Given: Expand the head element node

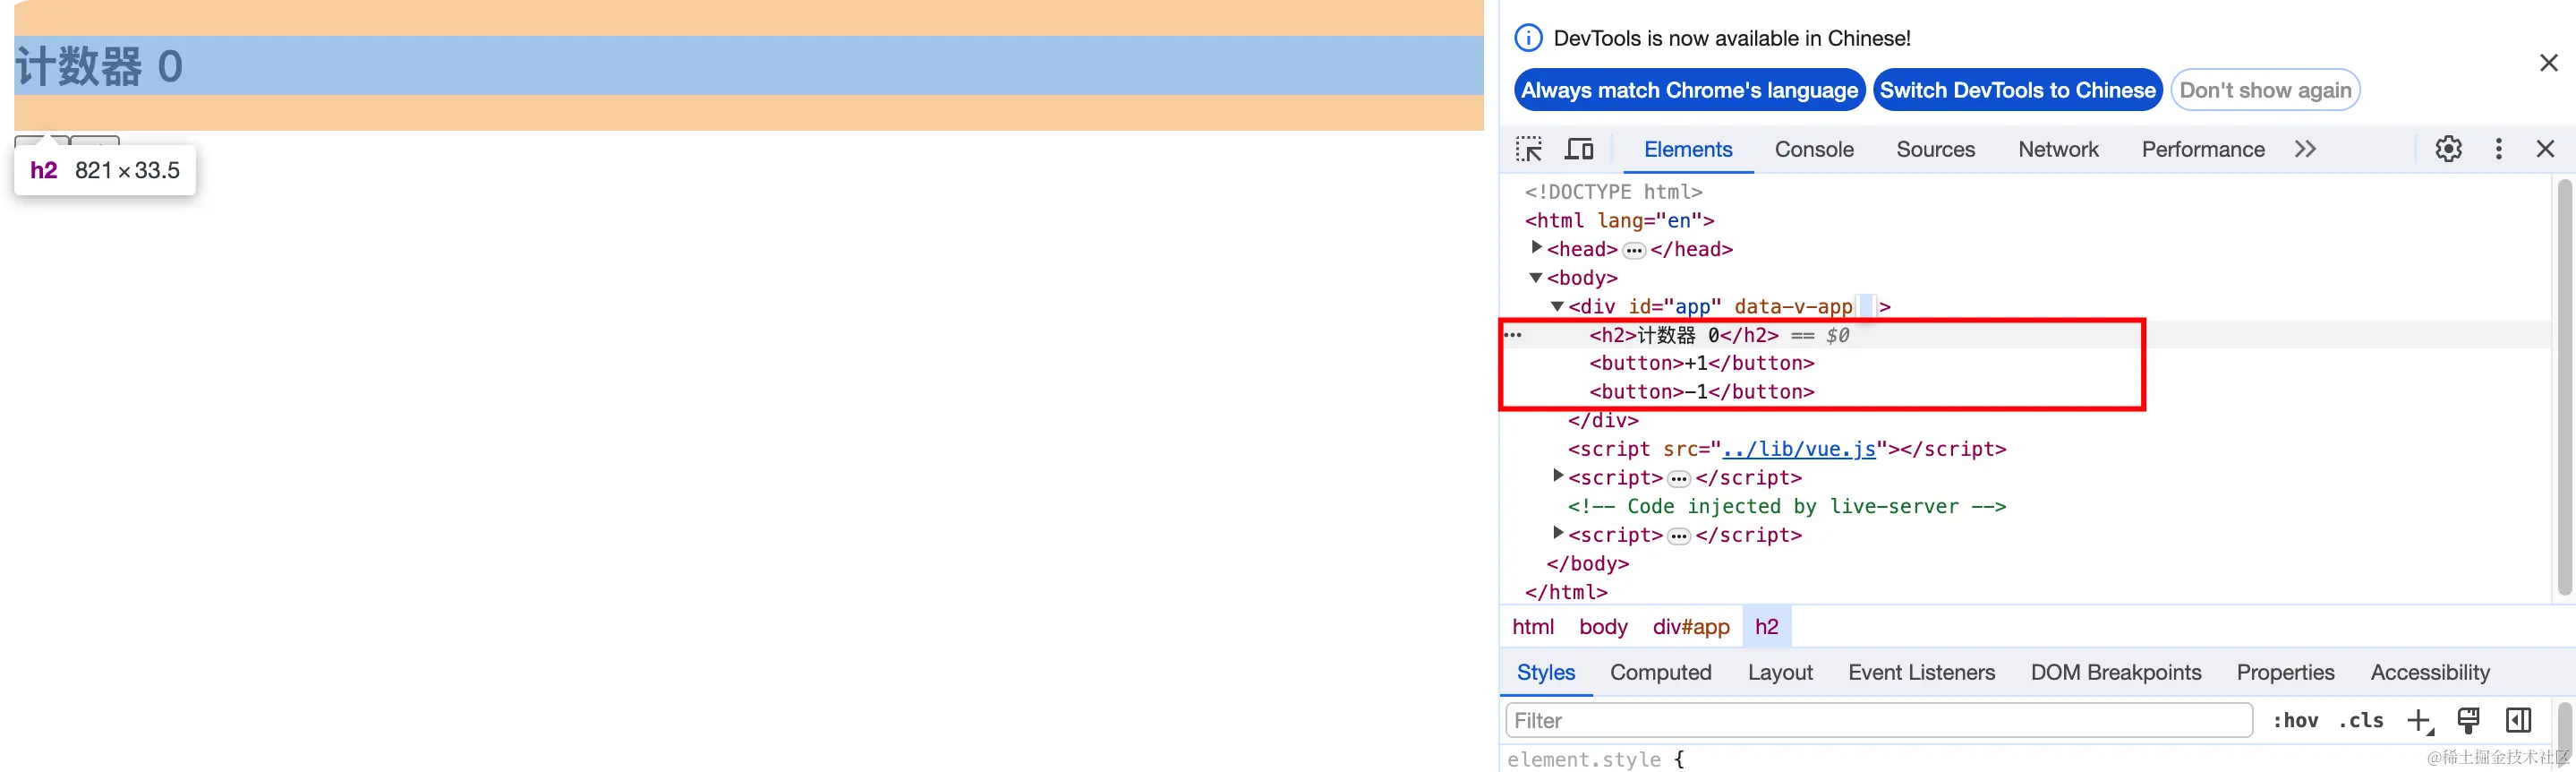Looking at the screenshot, I should click(1536, 247).
